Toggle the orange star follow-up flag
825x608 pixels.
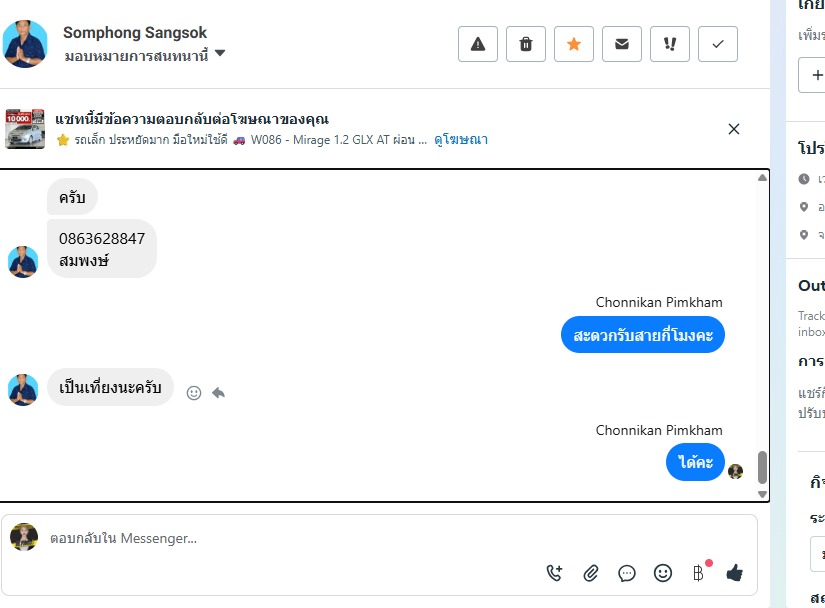[x=574, y=44]
